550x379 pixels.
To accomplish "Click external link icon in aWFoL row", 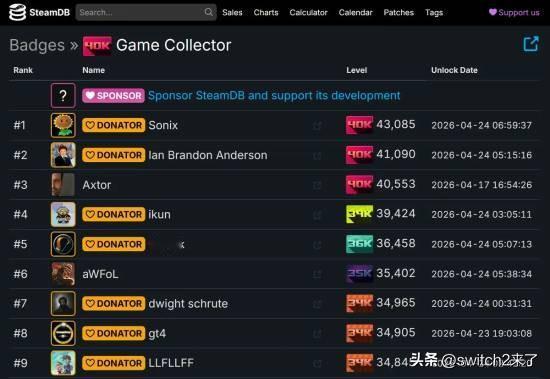I will click(x=317, y=274).
